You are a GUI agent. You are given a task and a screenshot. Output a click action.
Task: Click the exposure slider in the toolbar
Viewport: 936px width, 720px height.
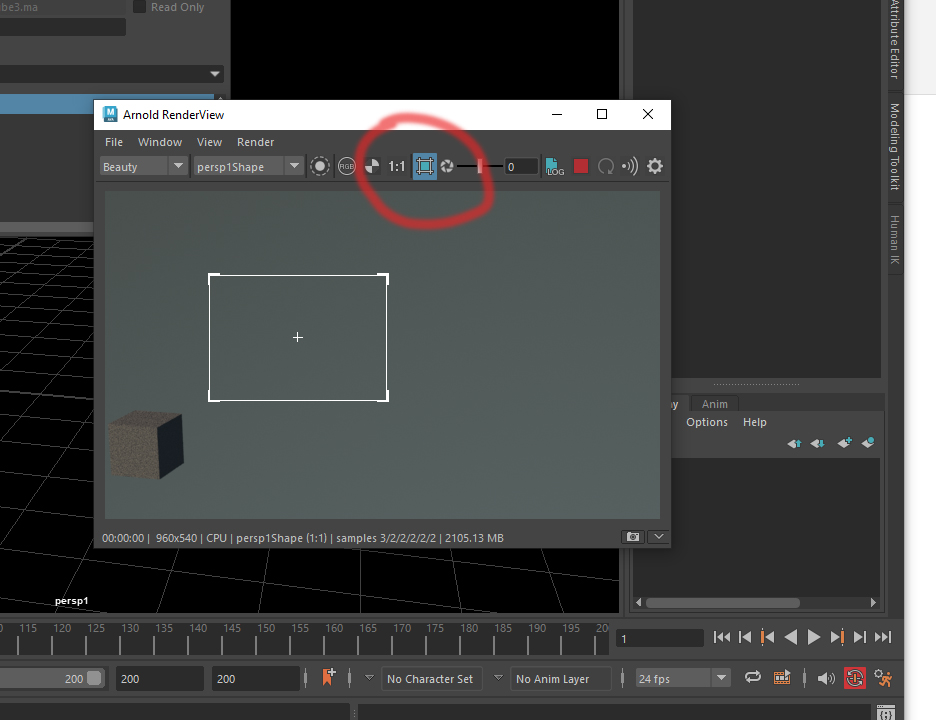[x=480, y=166]
